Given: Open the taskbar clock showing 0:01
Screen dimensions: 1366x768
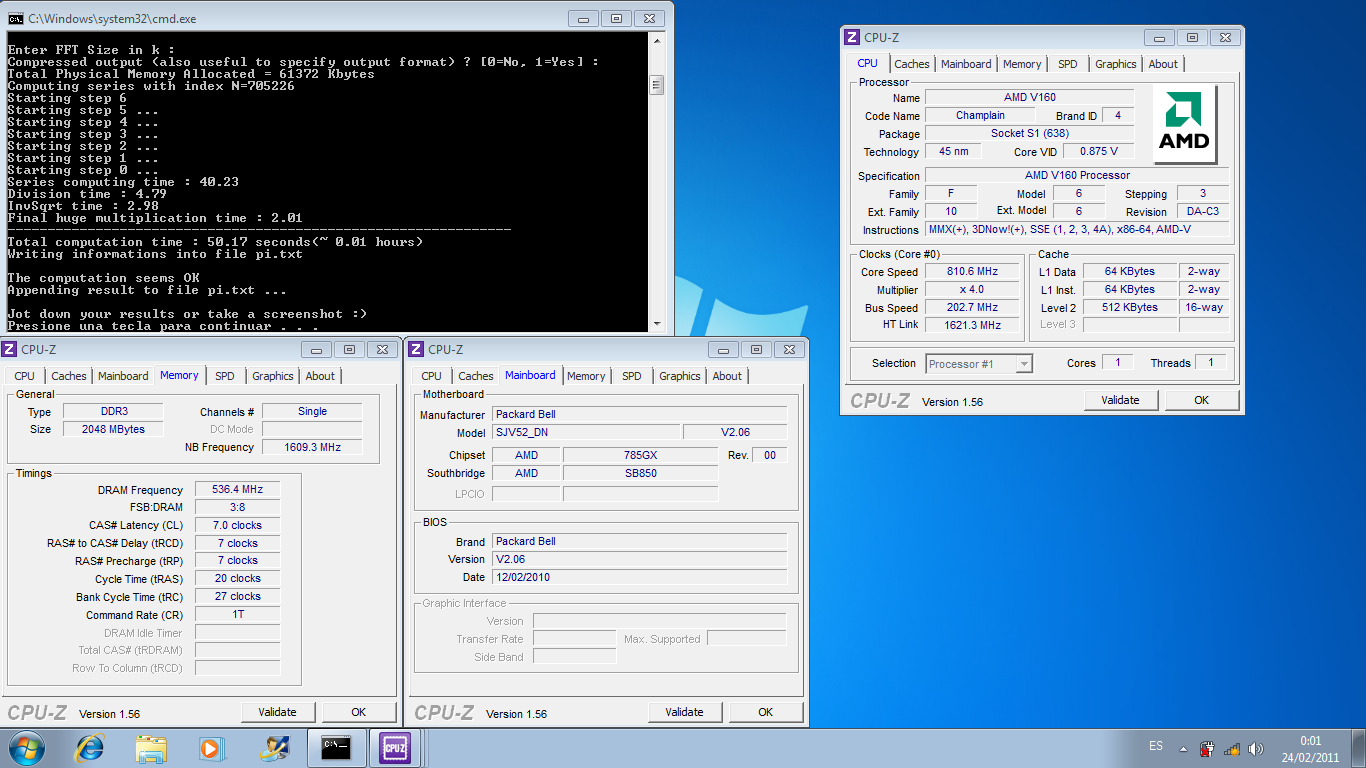Looking at the screenshot, I should 1311,748.
